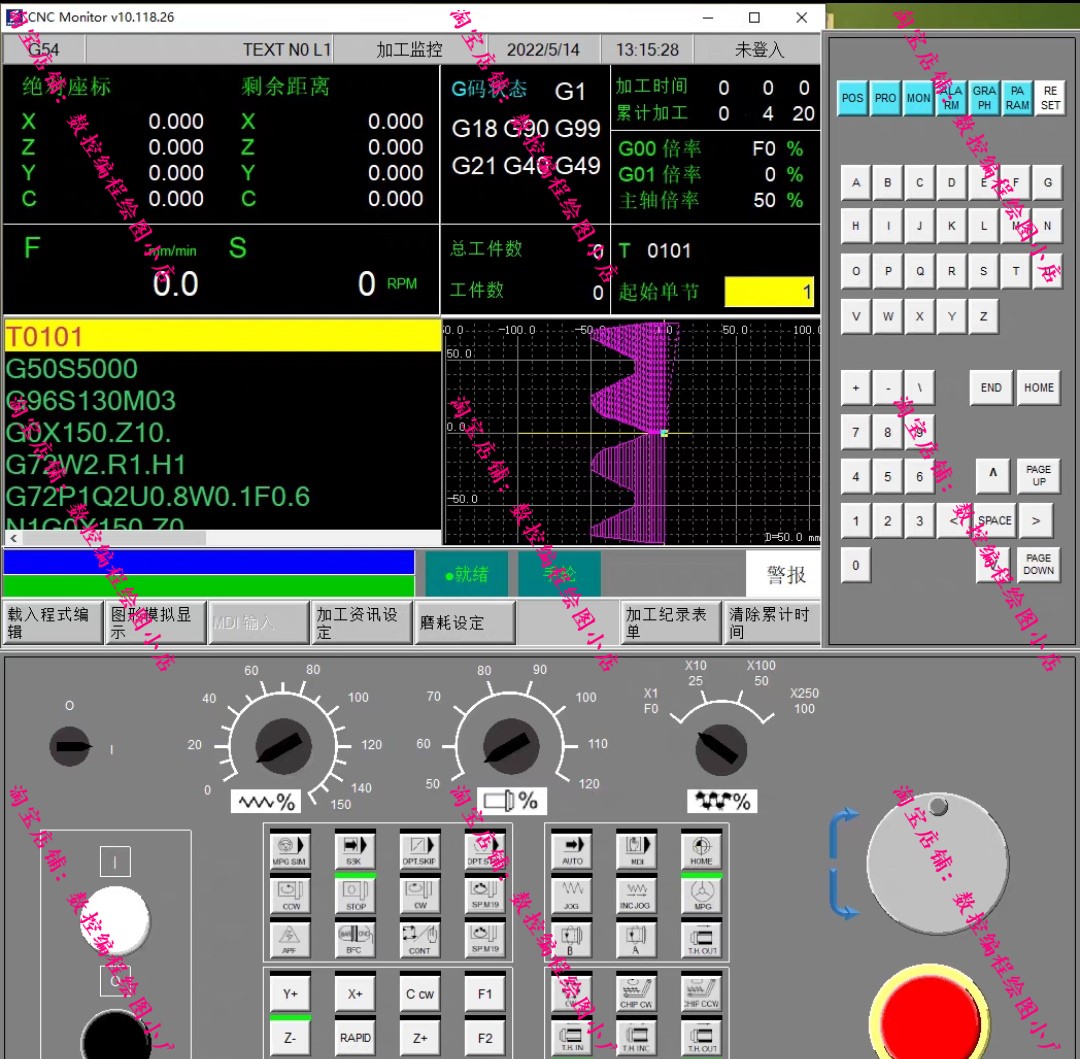The width and height of the screenshot is (1080, 1059).
Task: Open the POS tab key
Action: [852, 98]
